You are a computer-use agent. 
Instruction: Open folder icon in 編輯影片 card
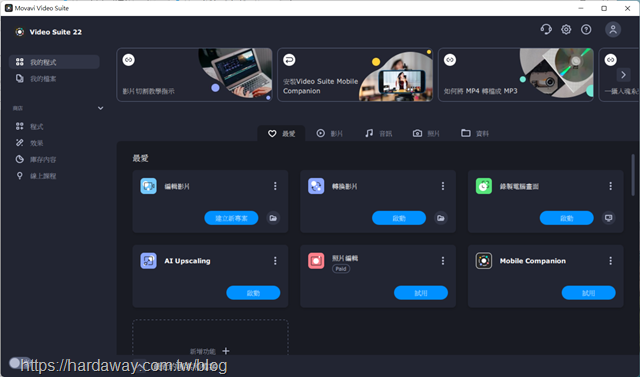[273, 218]
